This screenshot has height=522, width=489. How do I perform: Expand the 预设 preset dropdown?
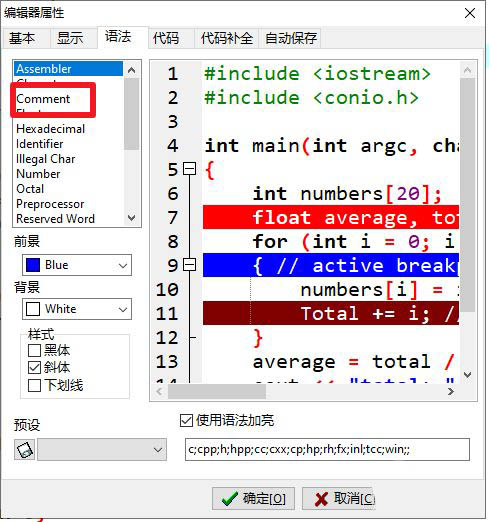pyautogui.click(x=102, y=450)
